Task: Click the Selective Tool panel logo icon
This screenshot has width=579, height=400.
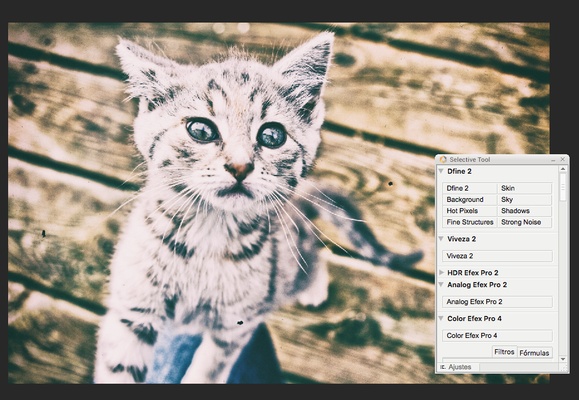Action: (443, 160)
